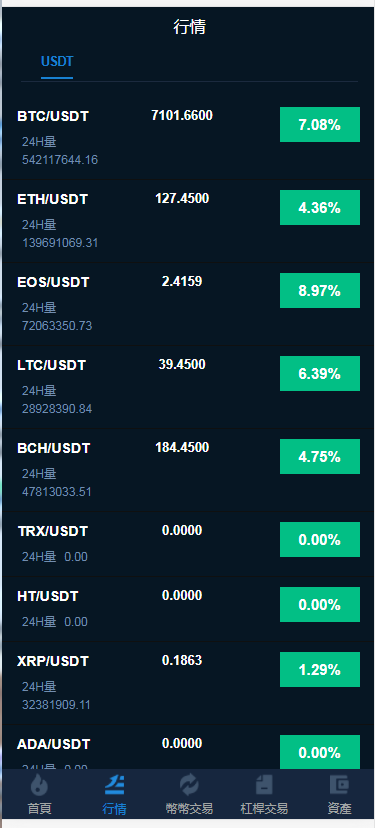378x828 pixels.
Task: Open 資產 via the wallet icon
Action: [x=339, y=785]
